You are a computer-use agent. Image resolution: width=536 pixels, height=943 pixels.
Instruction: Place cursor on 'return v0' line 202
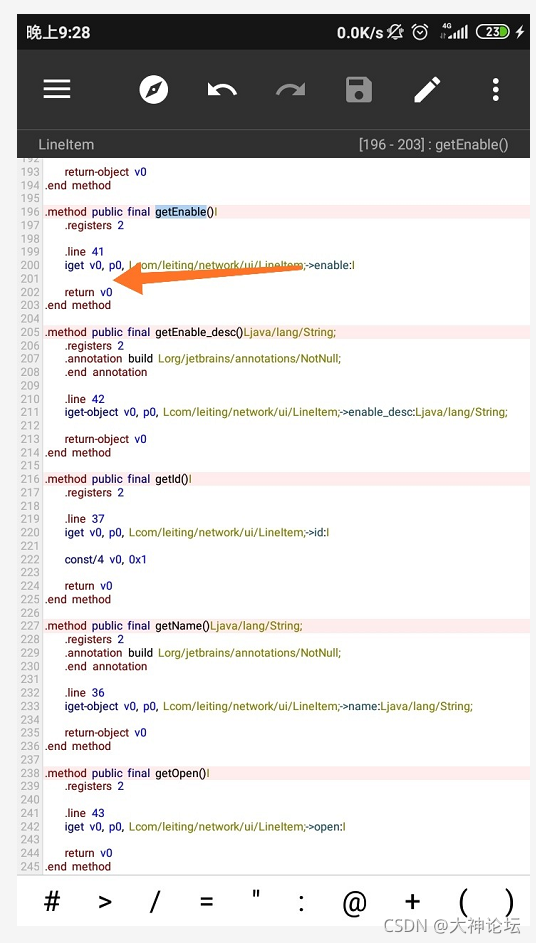(x=88, y=292)
